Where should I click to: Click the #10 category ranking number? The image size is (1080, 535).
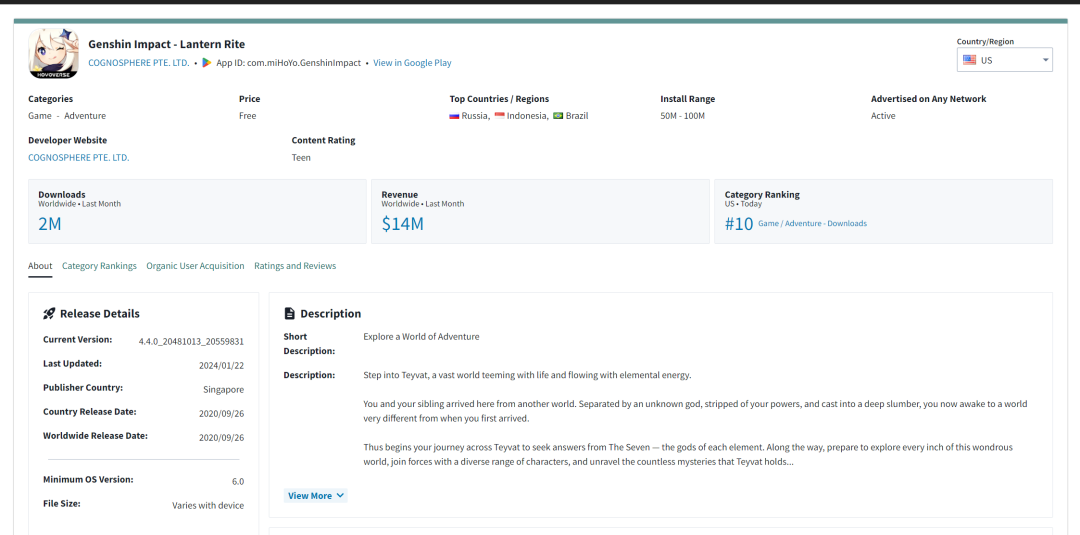[739, 224]
